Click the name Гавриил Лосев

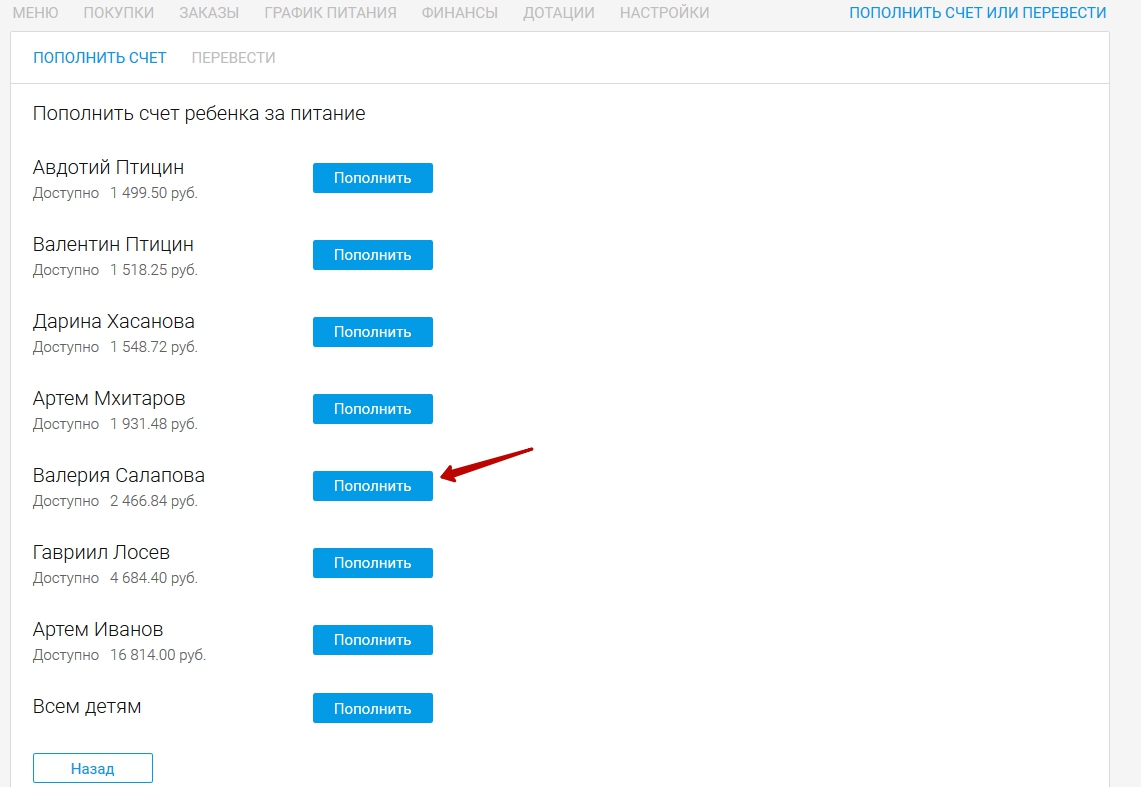coord(101,553)
